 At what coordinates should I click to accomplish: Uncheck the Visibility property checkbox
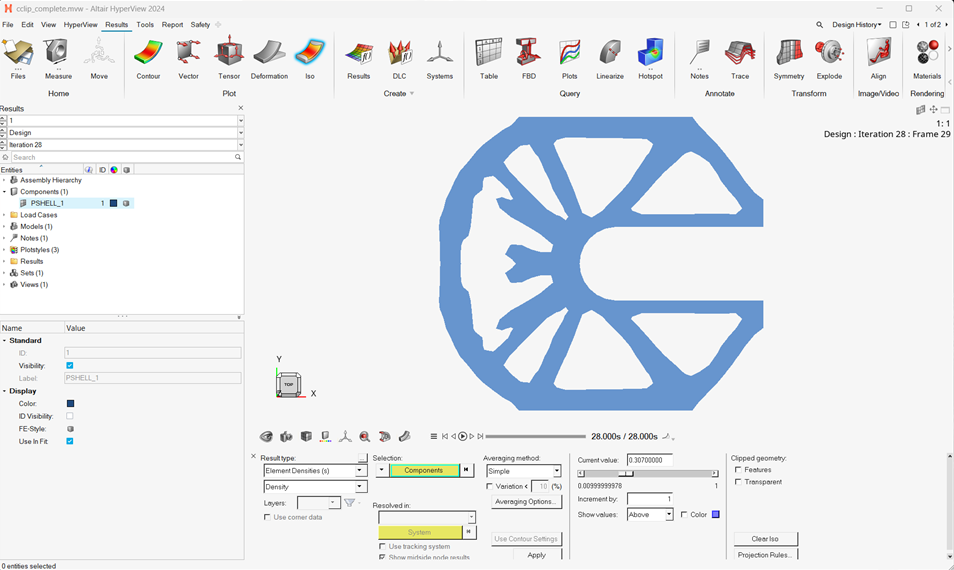pyautogui.click(x=70, y=366)
